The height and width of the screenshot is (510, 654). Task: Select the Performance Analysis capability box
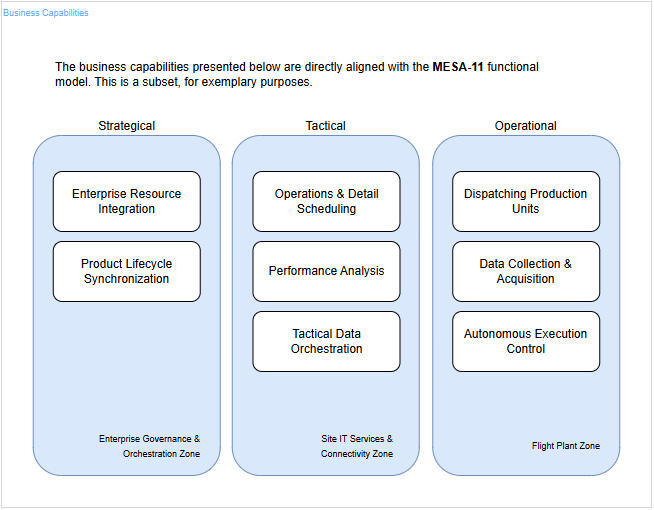coord(326,271)
